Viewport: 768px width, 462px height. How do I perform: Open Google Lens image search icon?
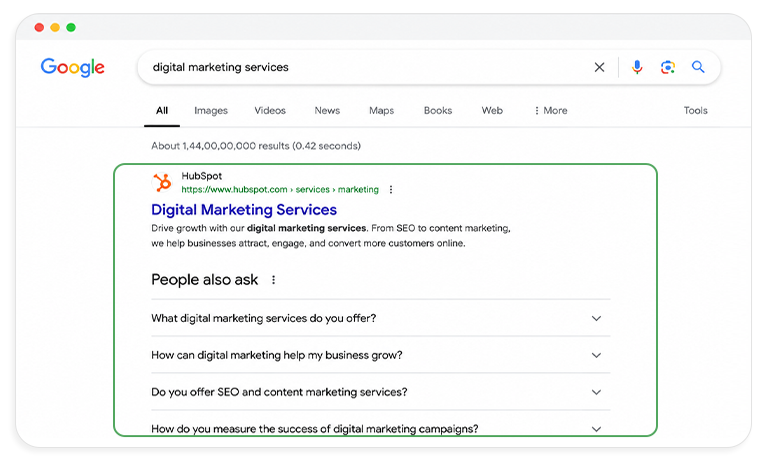(668, 67)
